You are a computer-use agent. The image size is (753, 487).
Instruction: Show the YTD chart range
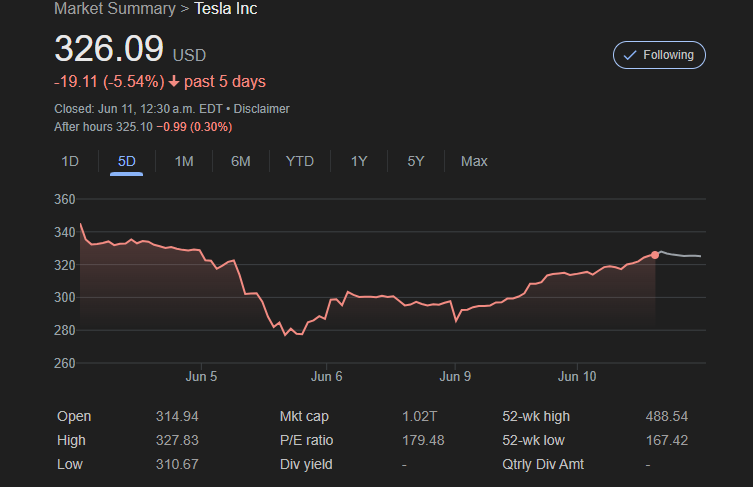[x=300, y=161]
